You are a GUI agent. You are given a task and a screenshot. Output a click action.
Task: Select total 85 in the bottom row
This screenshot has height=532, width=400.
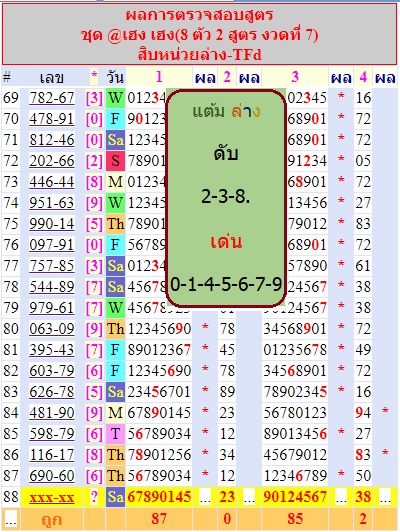[x=295, y=519]
